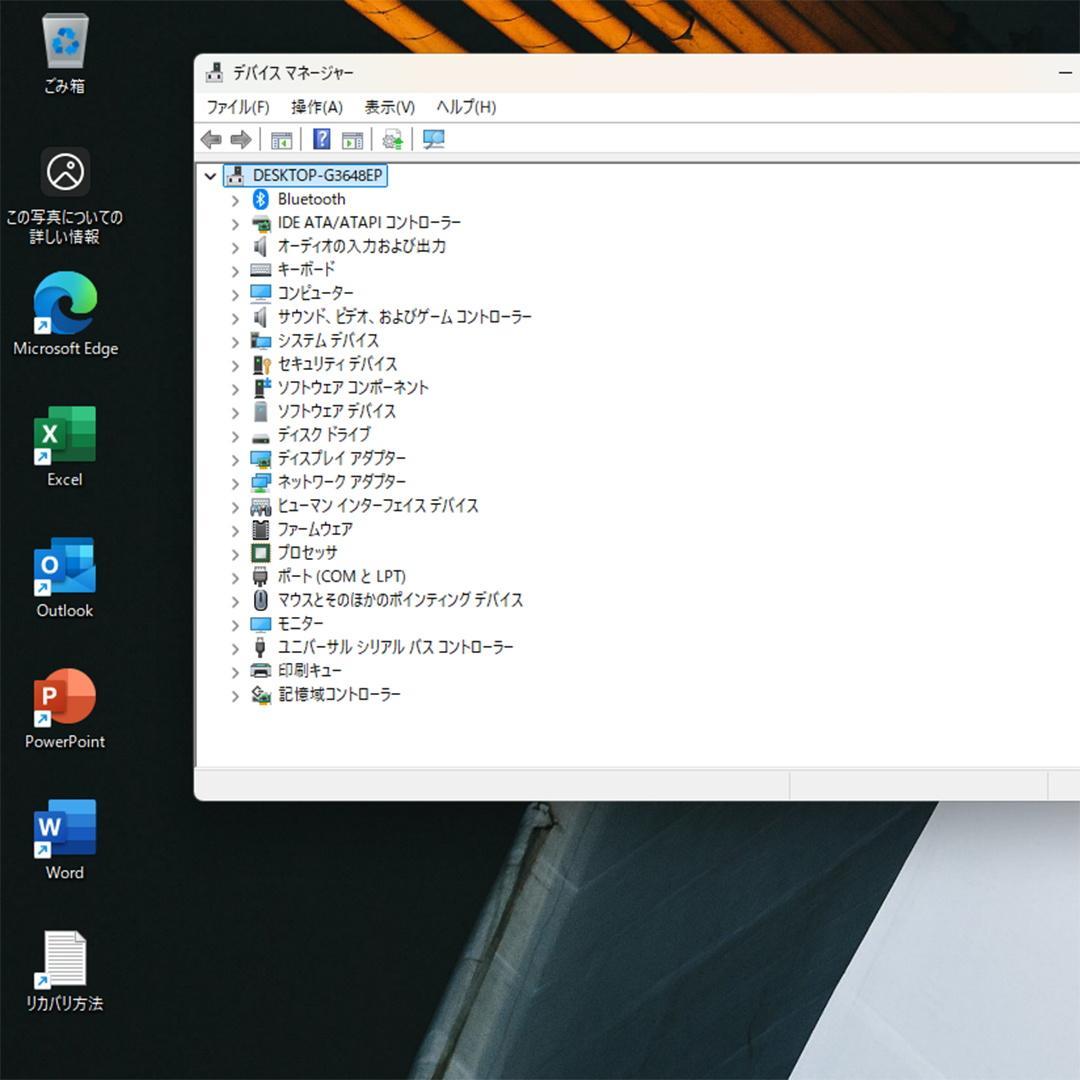Viewport: 1080px width, 1080px height.
Task: Click the Back navigation arrow in toolbar
Action: click(211, 139)
